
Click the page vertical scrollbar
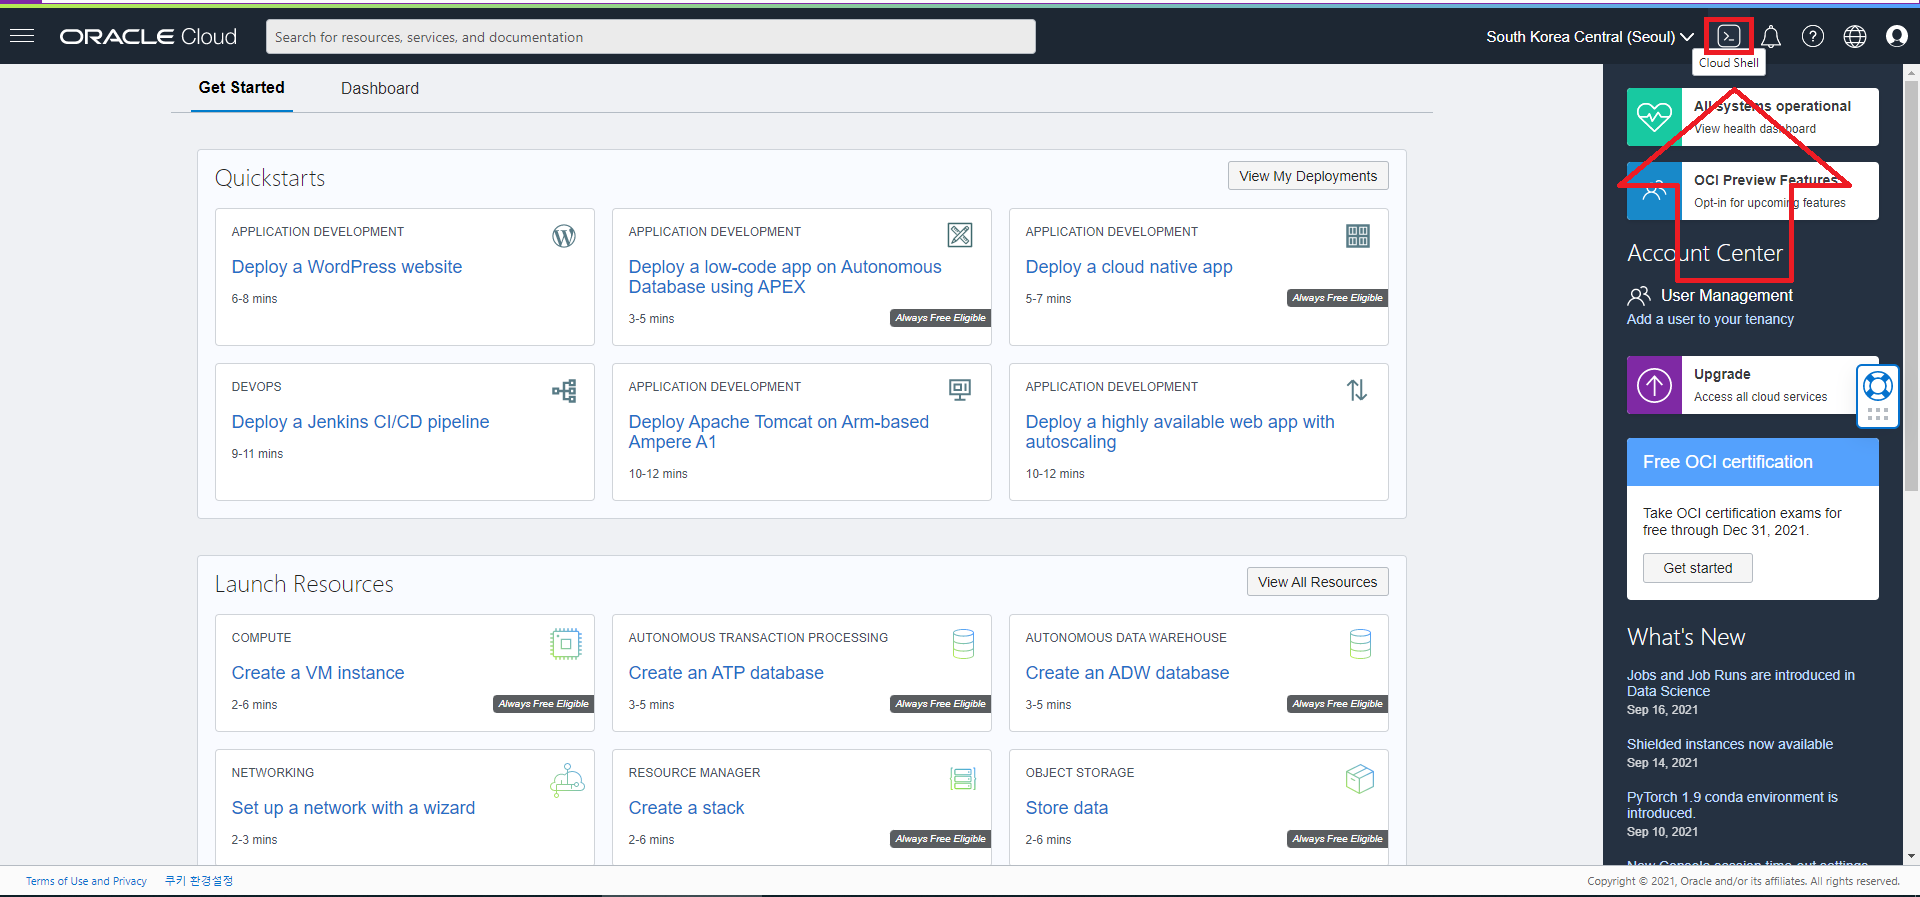[x=1912, y=285]
